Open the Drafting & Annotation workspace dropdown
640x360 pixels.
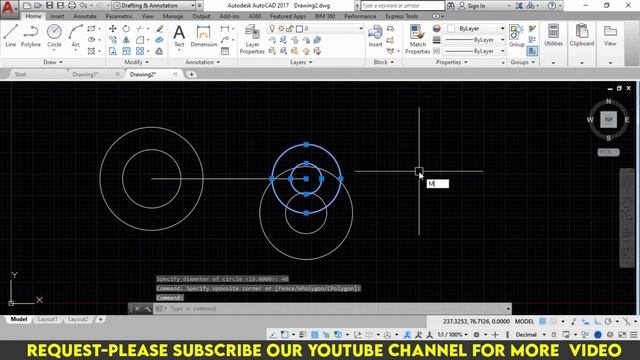point(154,6)
